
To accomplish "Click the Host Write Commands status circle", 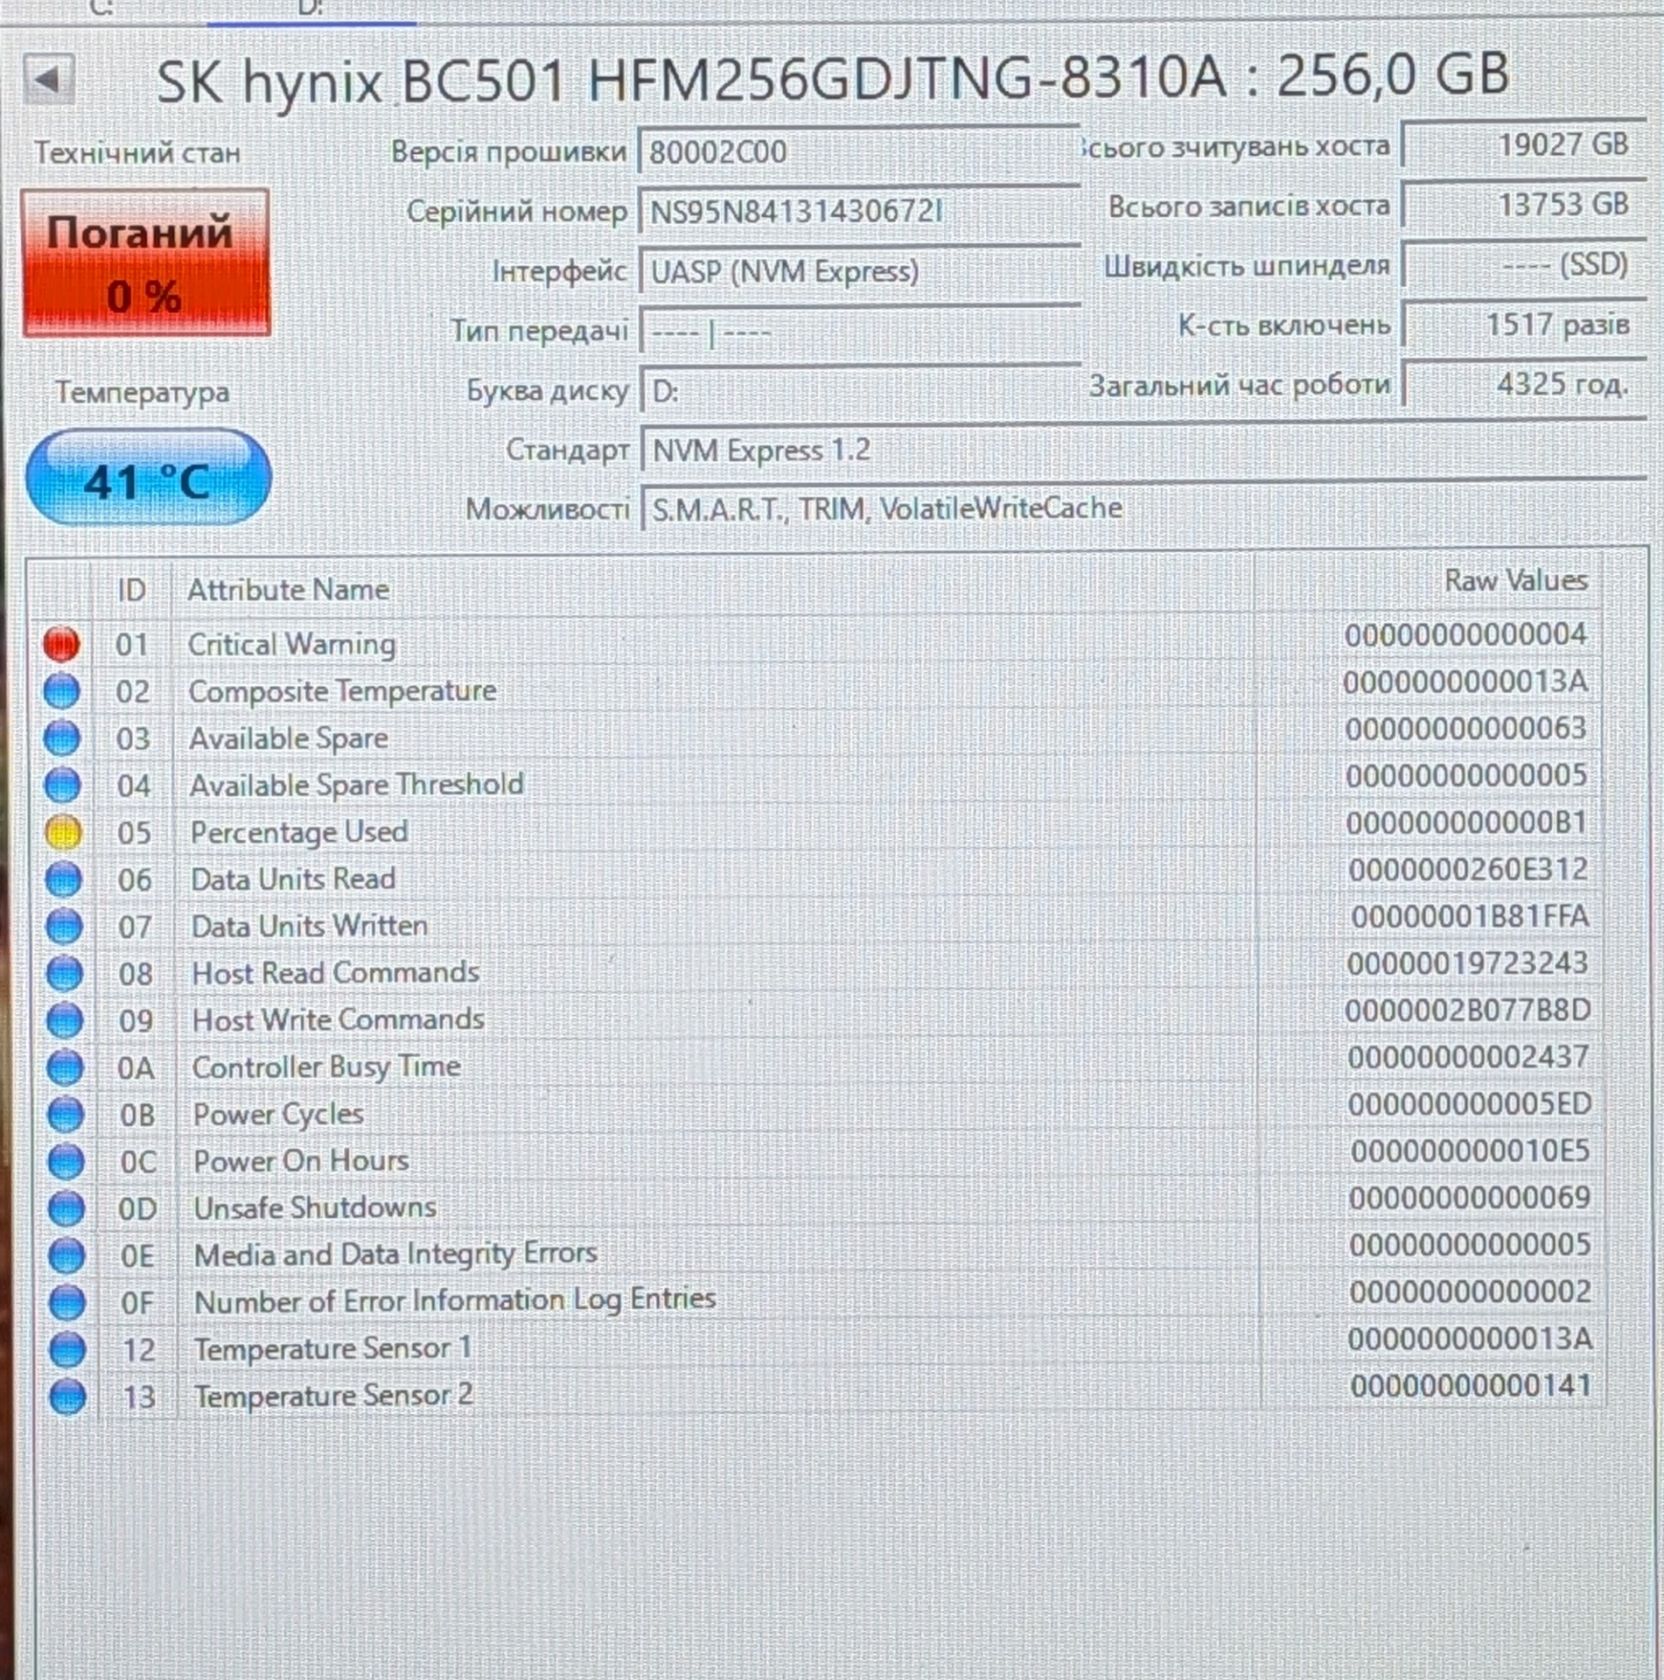I will 65,1020.
